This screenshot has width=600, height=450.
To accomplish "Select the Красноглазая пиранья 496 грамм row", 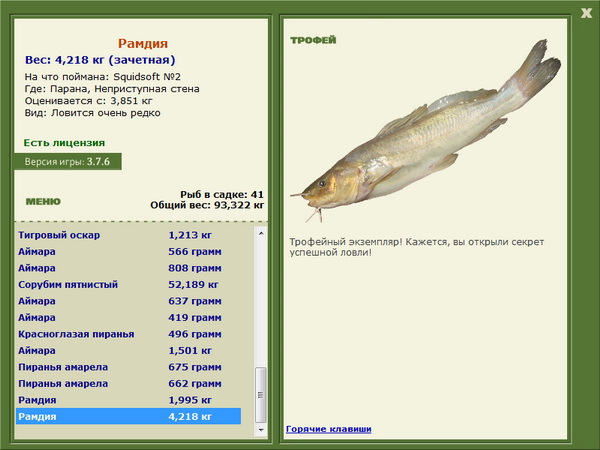I will pos(129,334).
